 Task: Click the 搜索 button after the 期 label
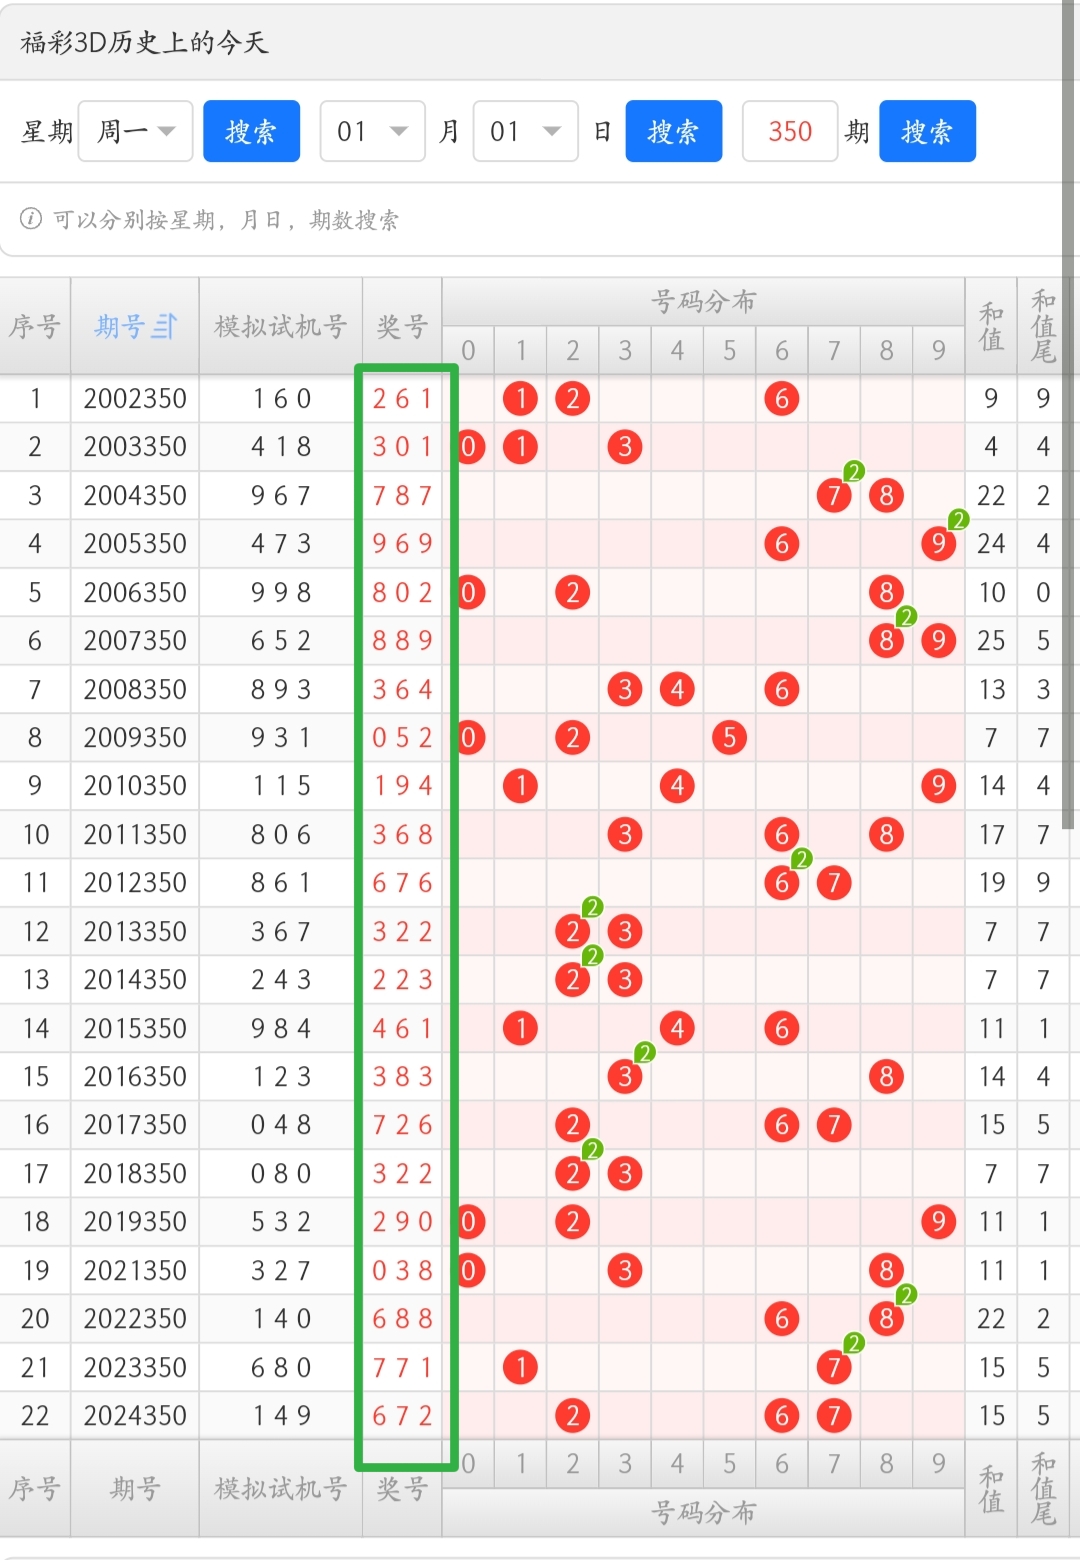pyautogui.click(x=927, y=131)
